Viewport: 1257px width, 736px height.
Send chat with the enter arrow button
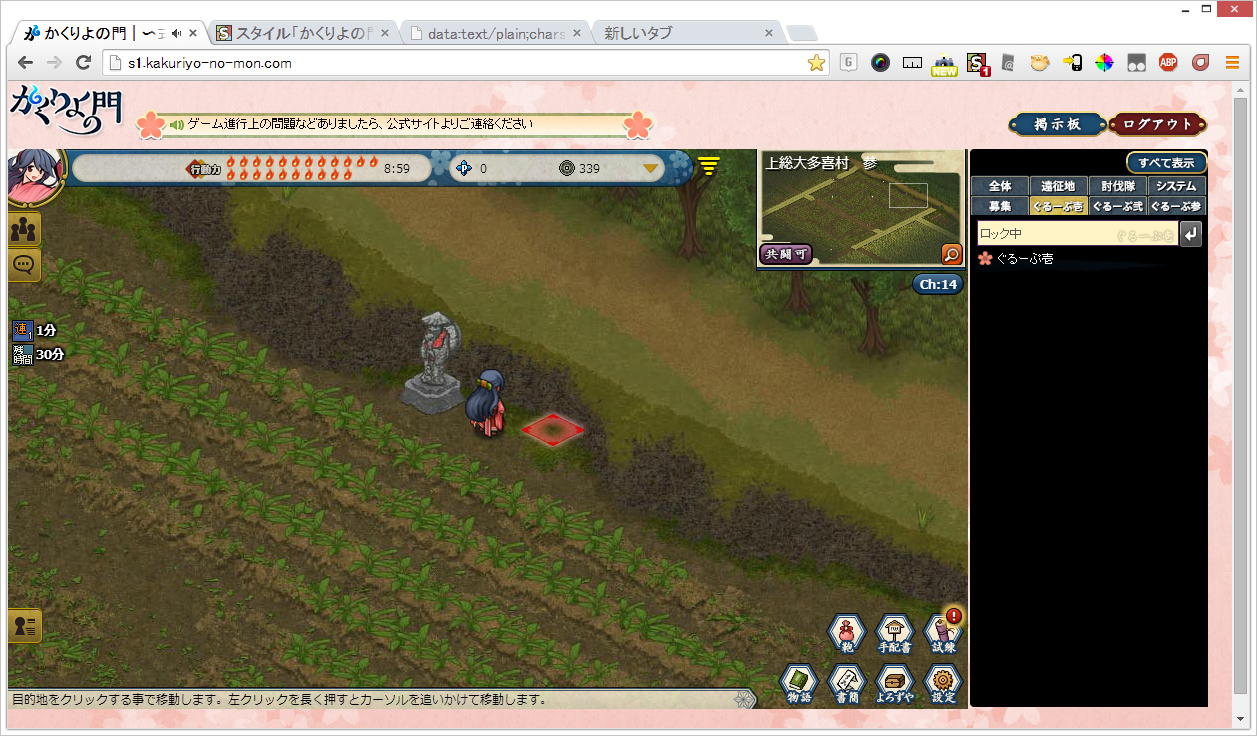pyautogui.click(x=1191, y=234)
